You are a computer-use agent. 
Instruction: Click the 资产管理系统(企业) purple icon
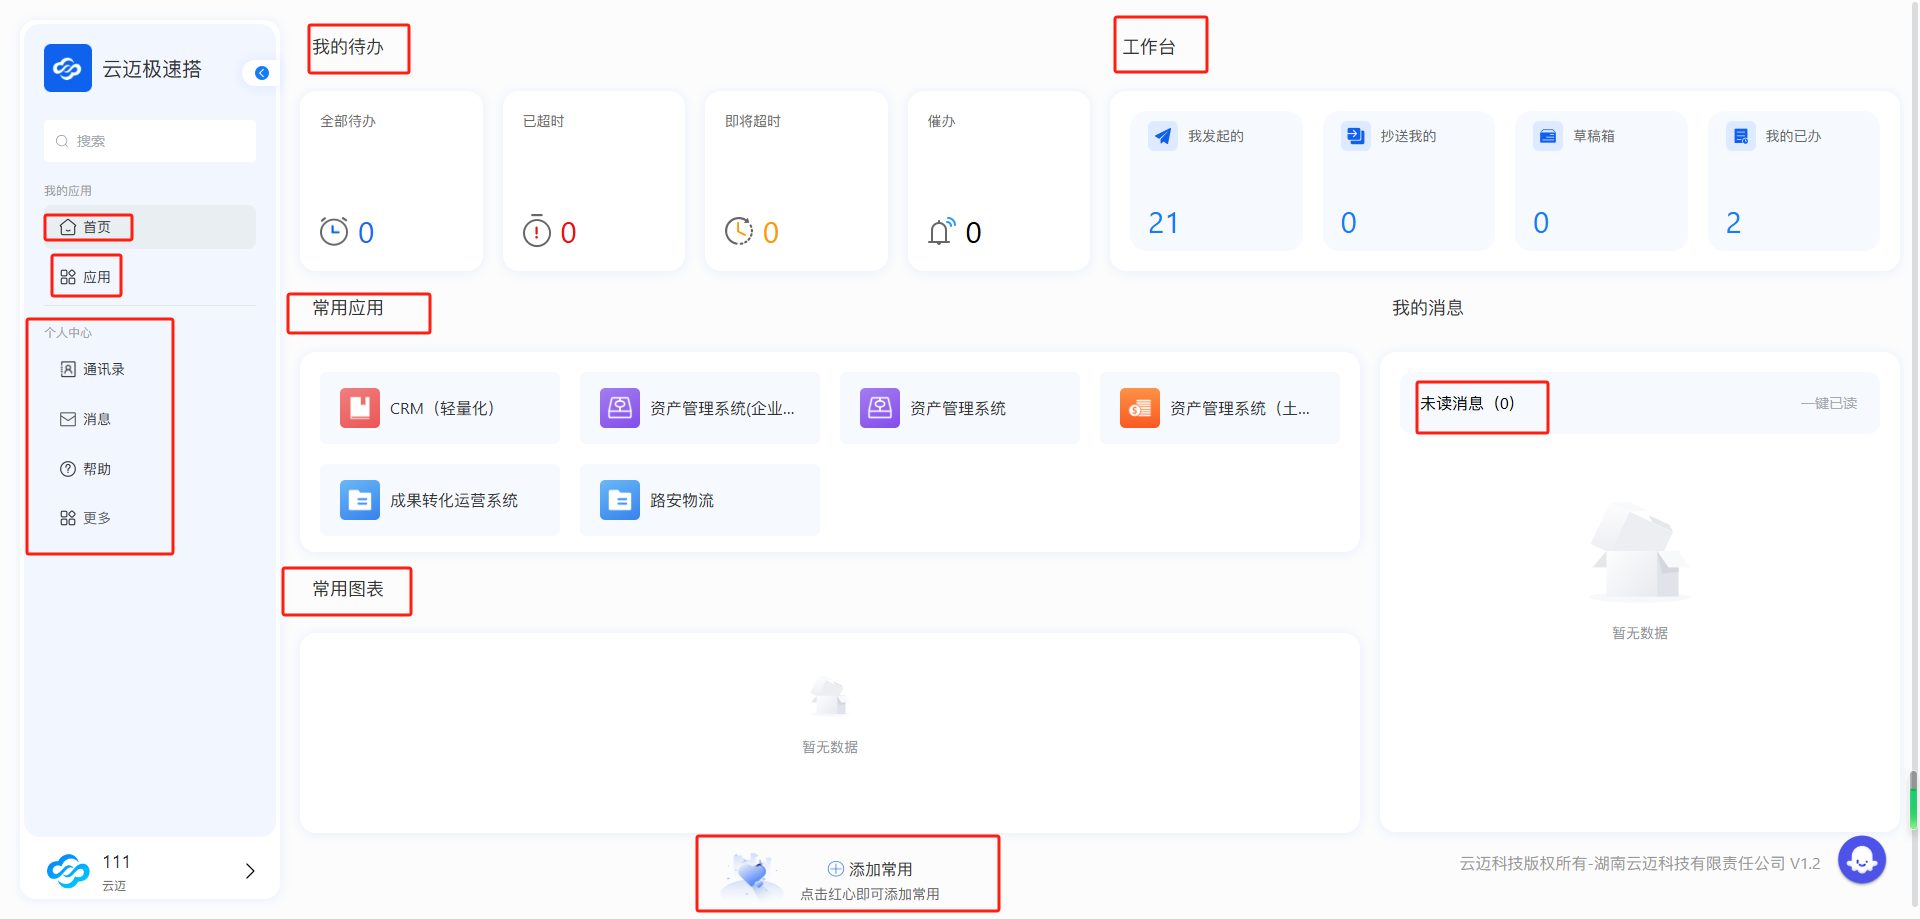point(620,408)
